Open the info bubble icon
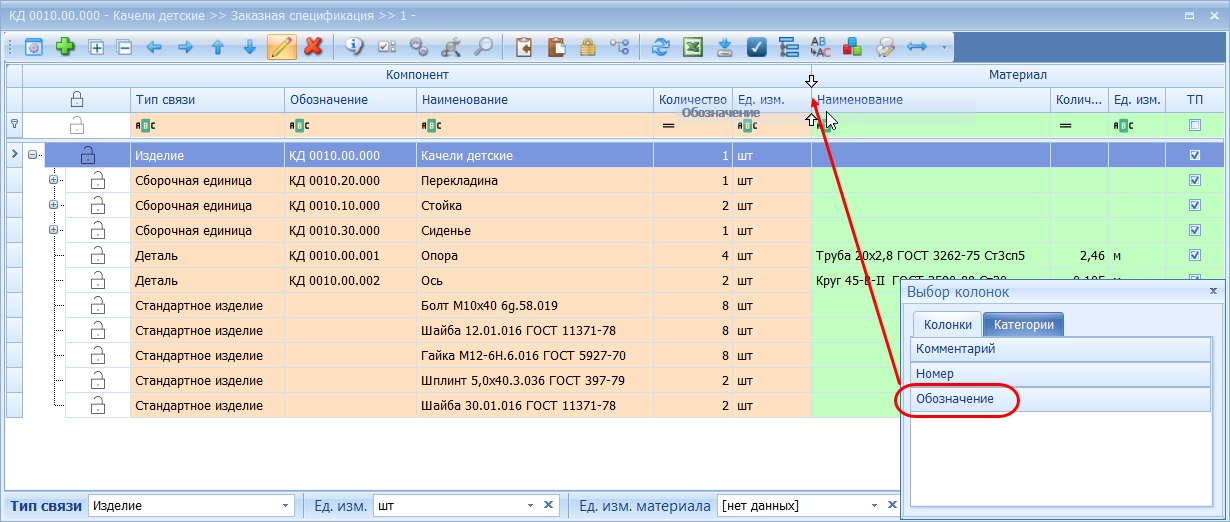Viewport: 1230px width, 522px height. point(354,46)
